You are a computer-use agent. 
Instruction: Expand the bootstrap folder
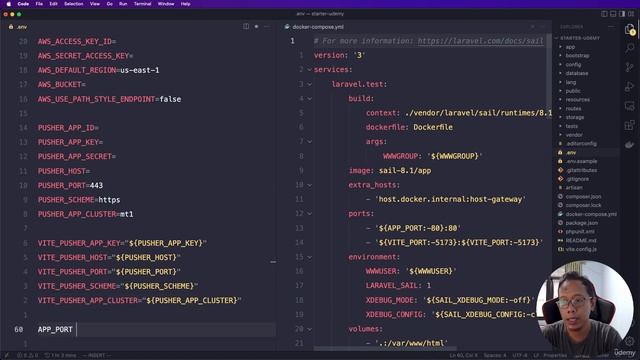577,56
